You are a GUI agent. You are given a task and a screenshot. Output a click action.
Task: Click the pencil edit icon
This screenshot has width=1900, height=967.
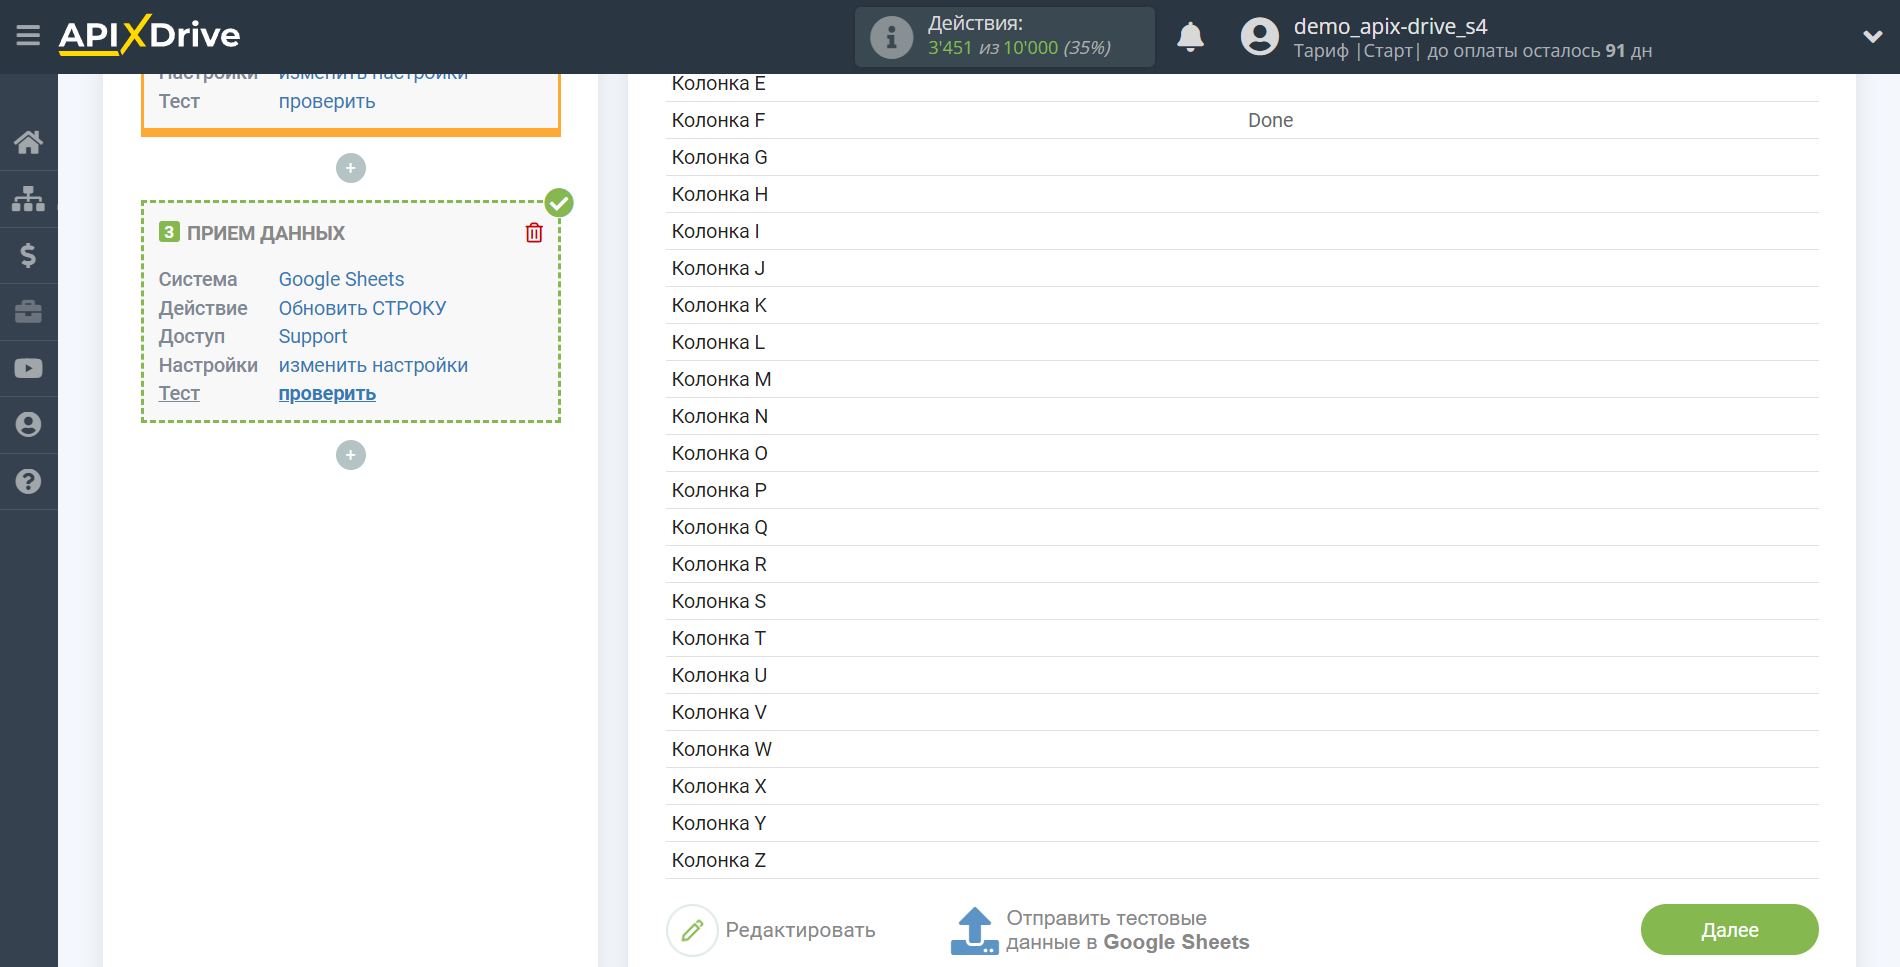(692, 930)
